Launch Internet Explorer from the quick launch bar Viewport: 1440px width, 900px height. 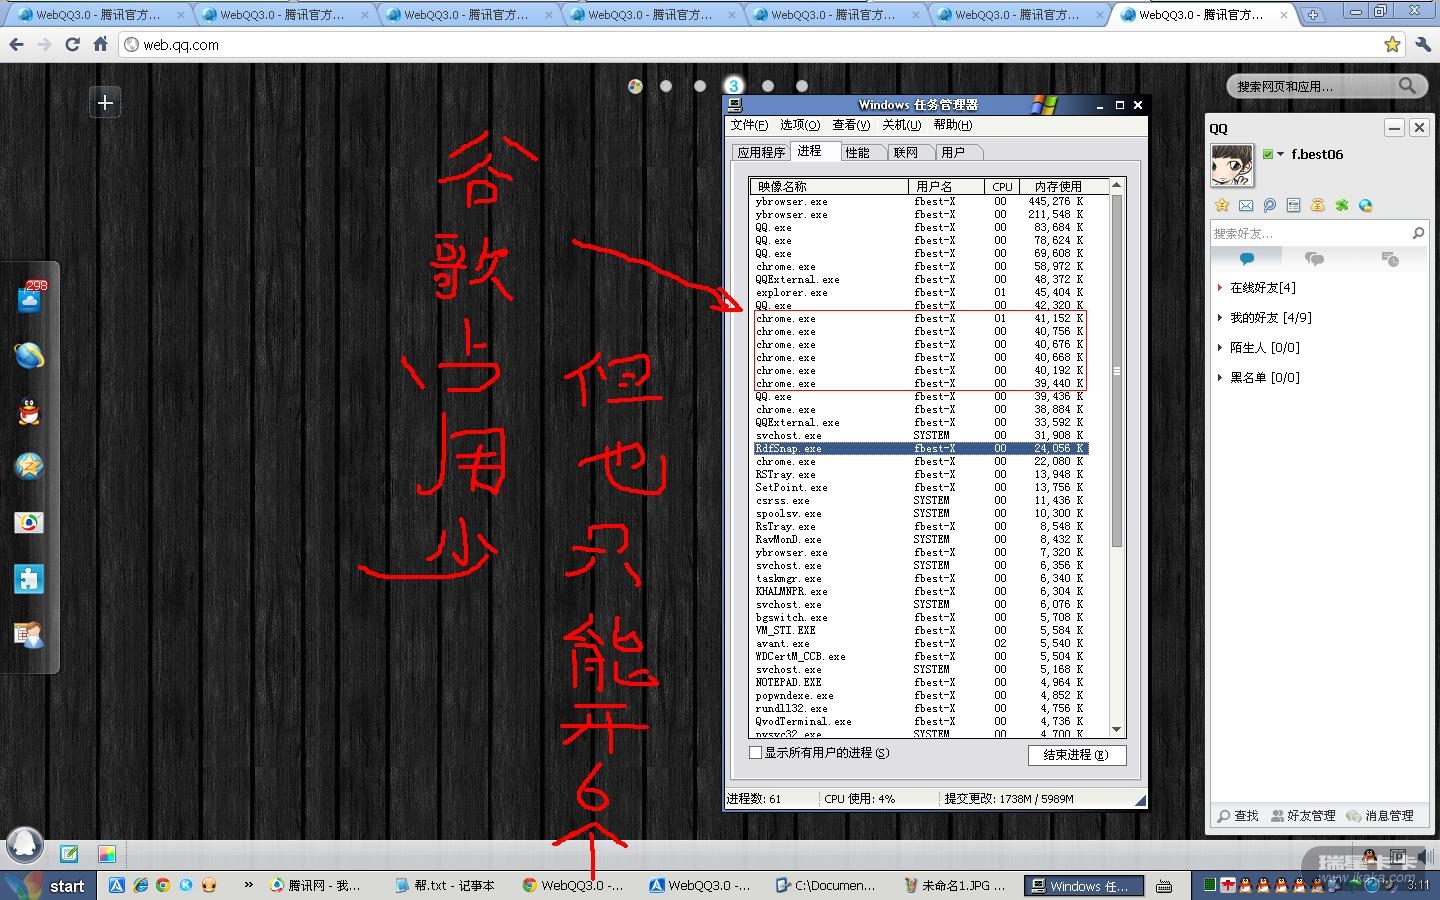(140, 885)
